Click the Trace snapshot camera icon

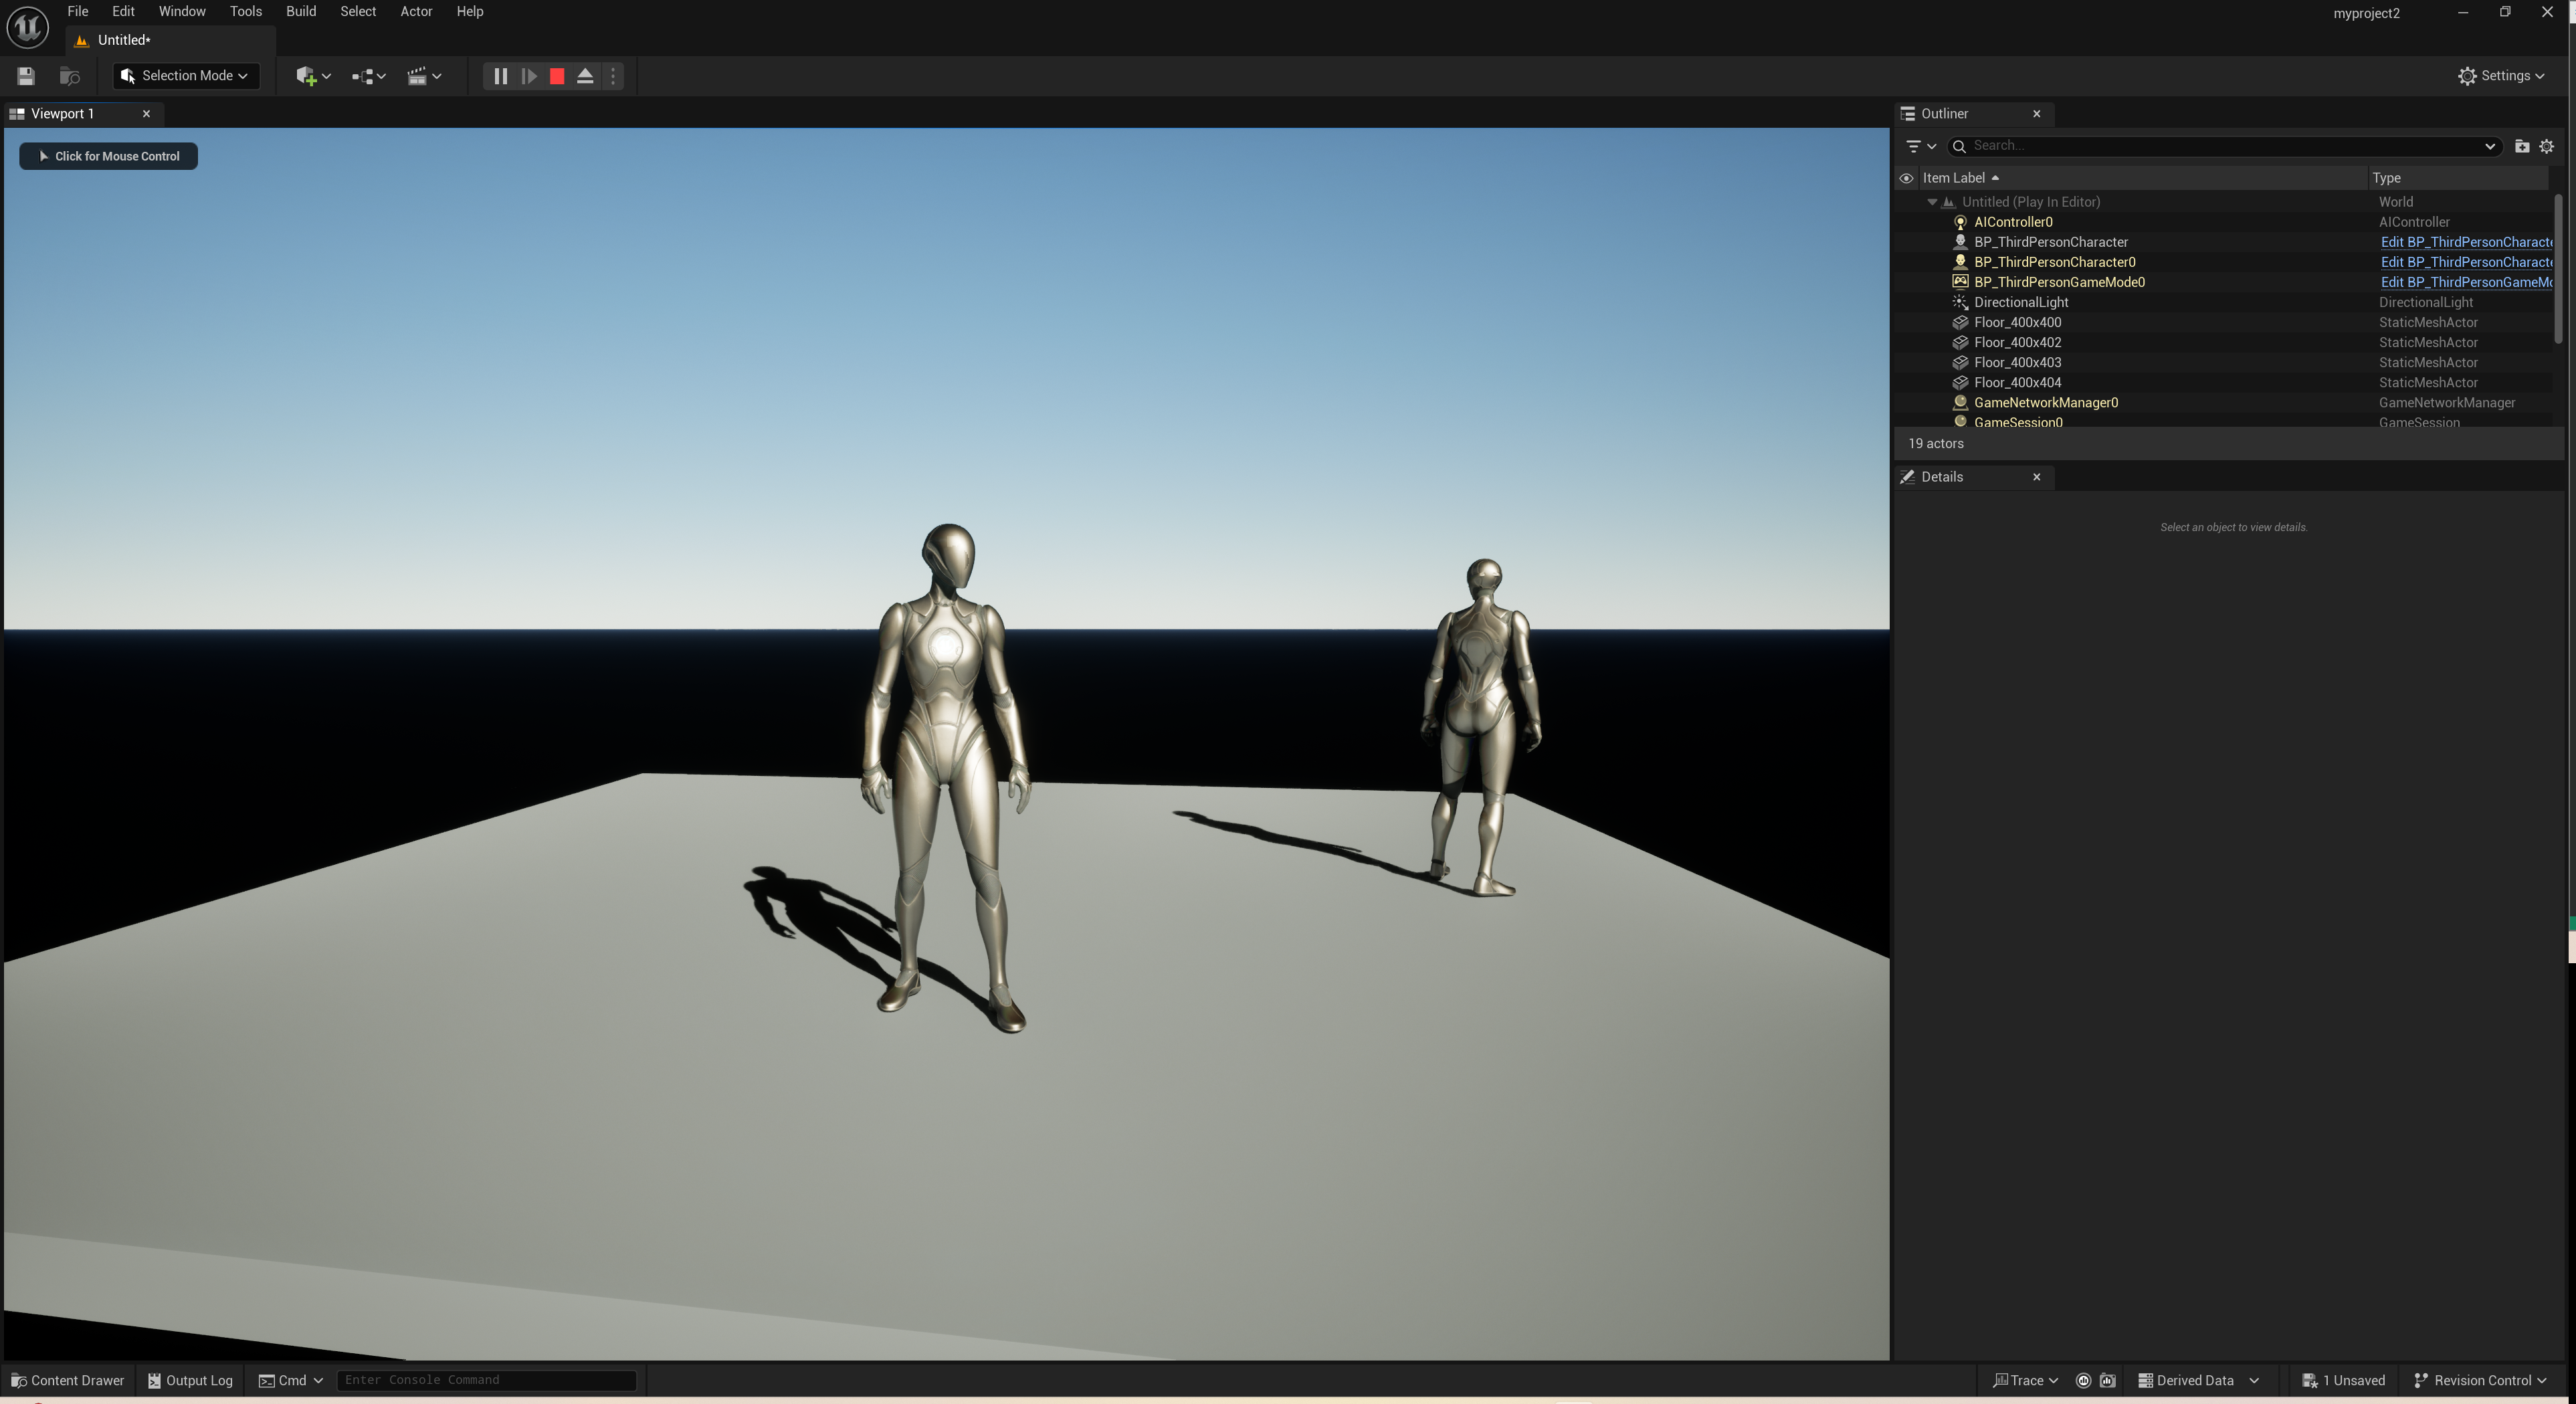point(2107,1380)
